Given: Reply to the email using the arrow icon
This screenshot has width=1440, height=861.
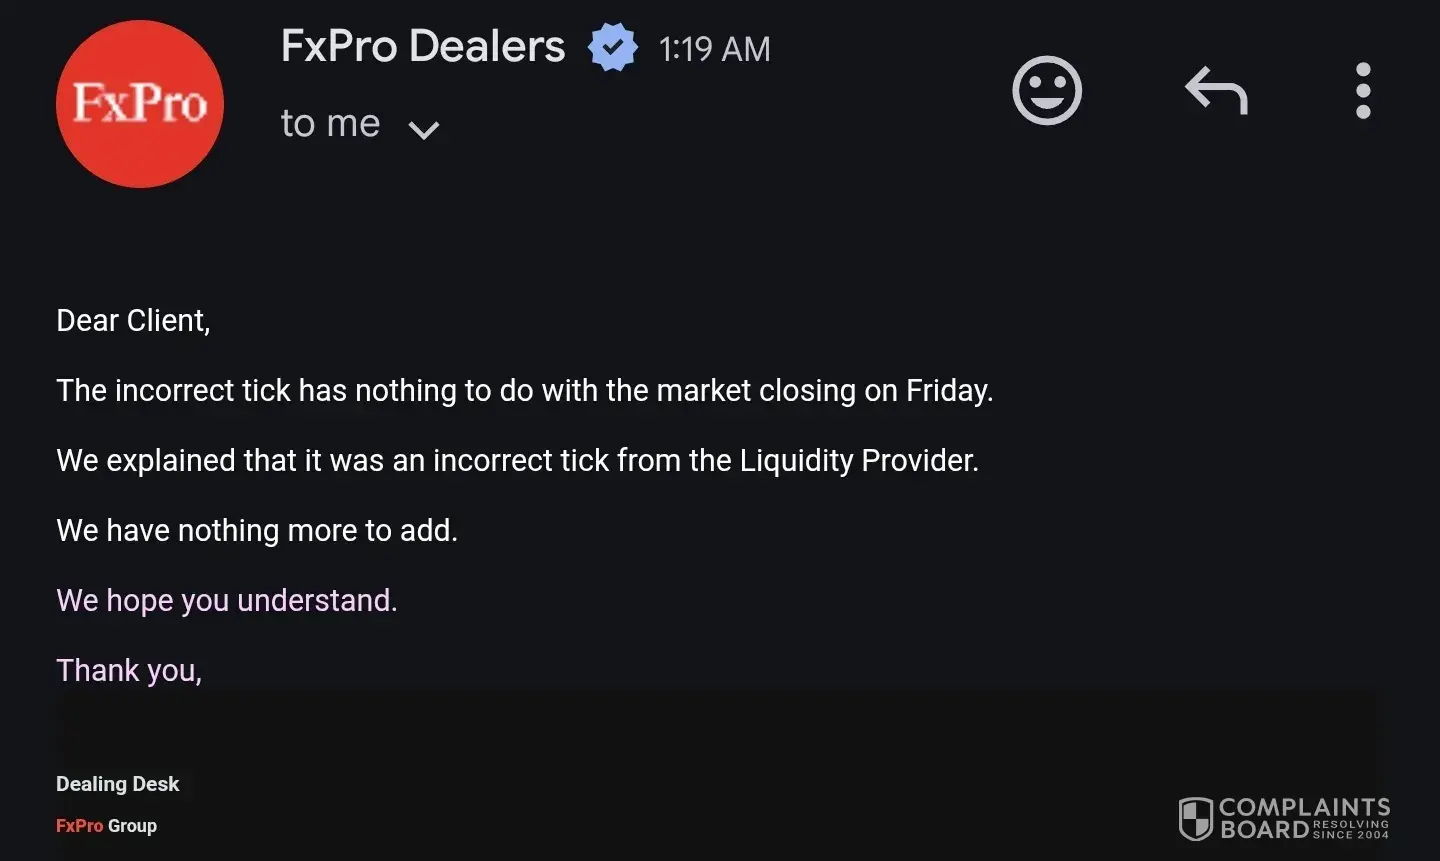Looking at the screenshot, I should 1216,91.
